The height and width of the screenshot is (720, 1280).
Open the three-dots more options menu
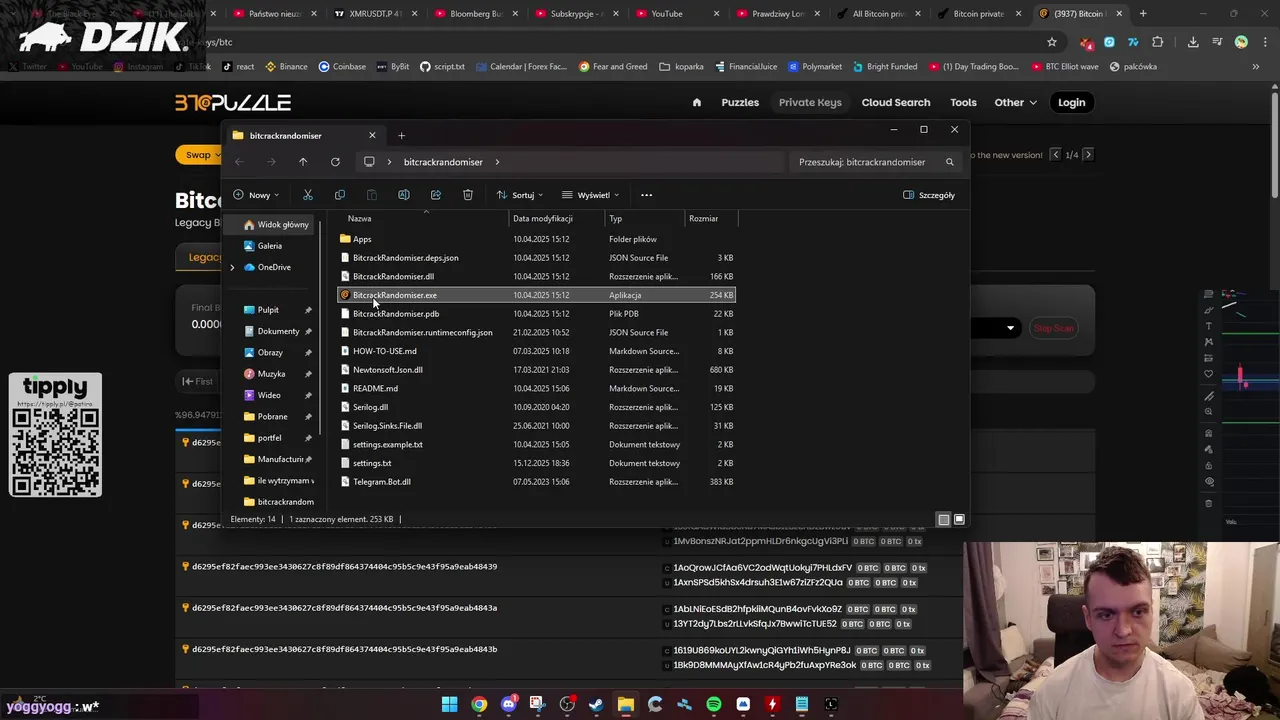[x=646, y=195]
